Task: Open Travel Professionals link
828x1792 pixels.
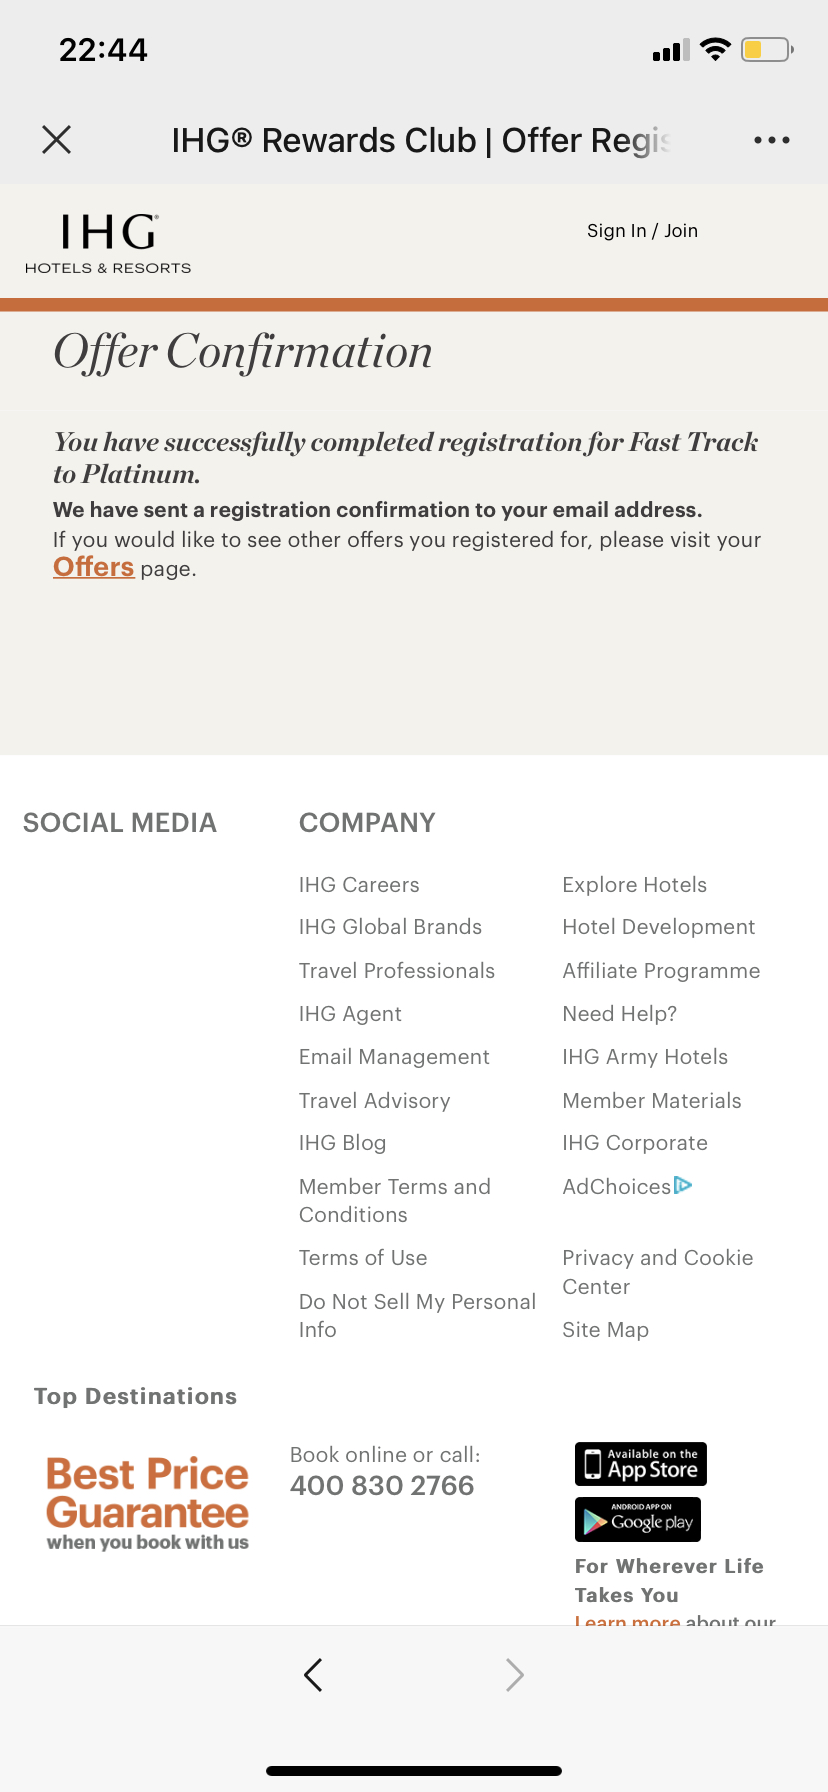Action: tap(397, 971)
